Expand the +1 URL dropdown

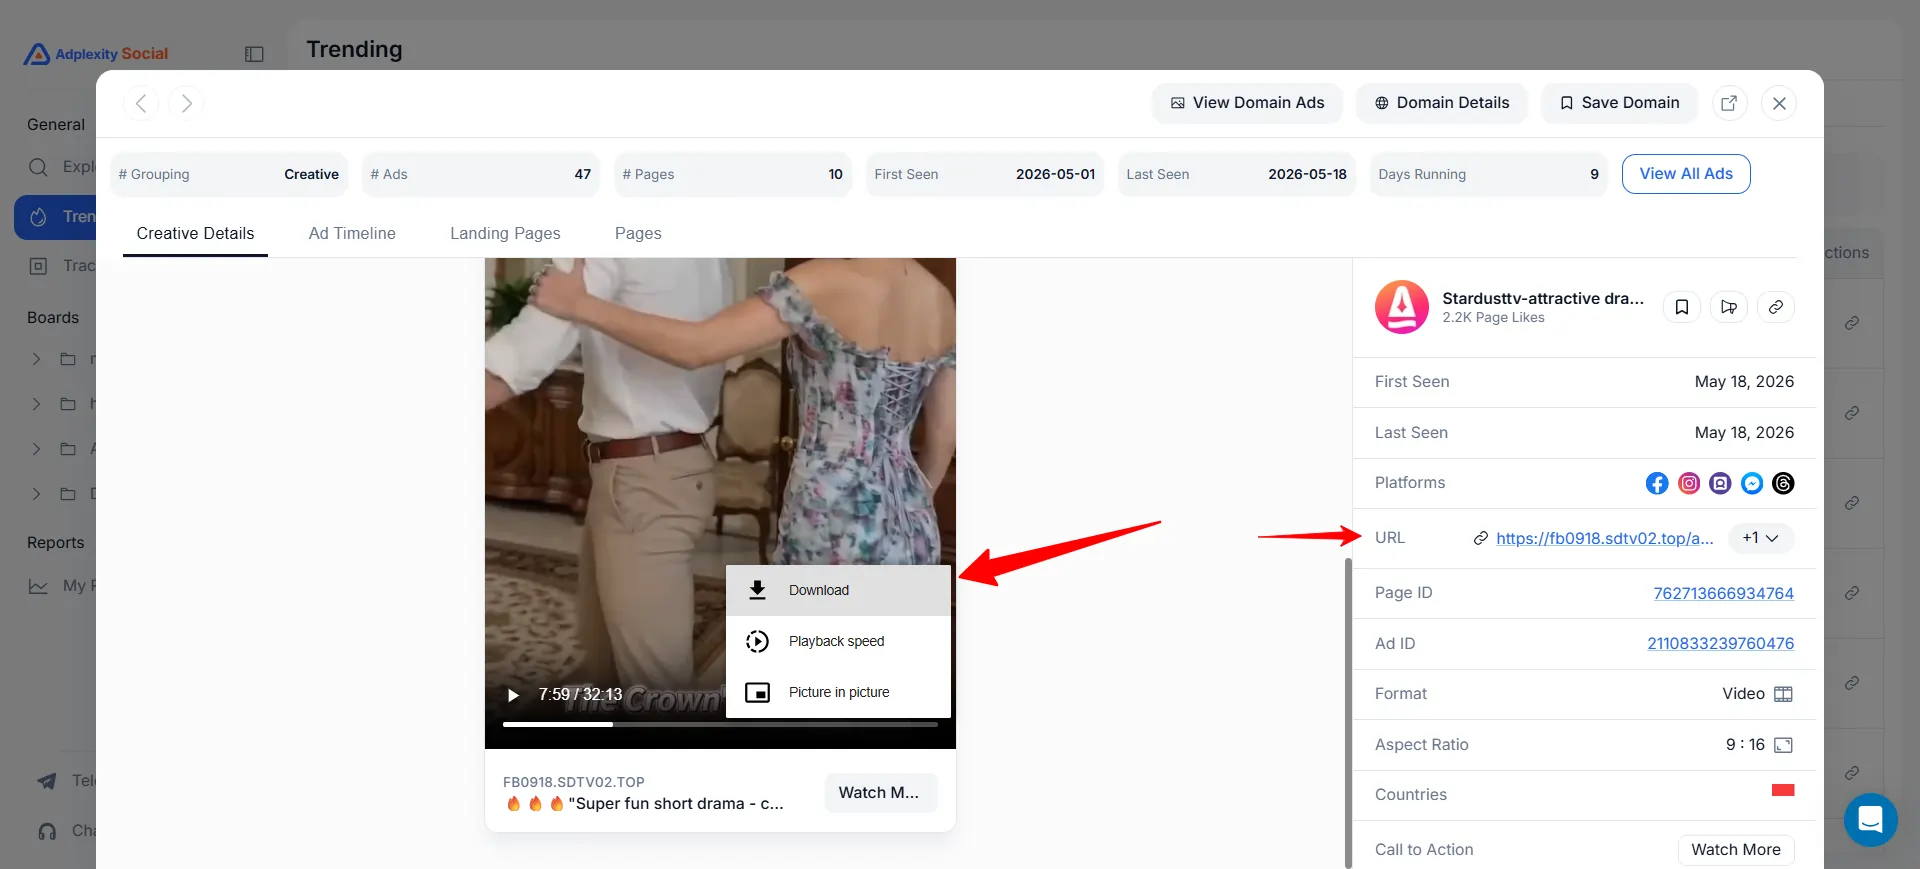pyautogui.click(x=1760, y=538)
